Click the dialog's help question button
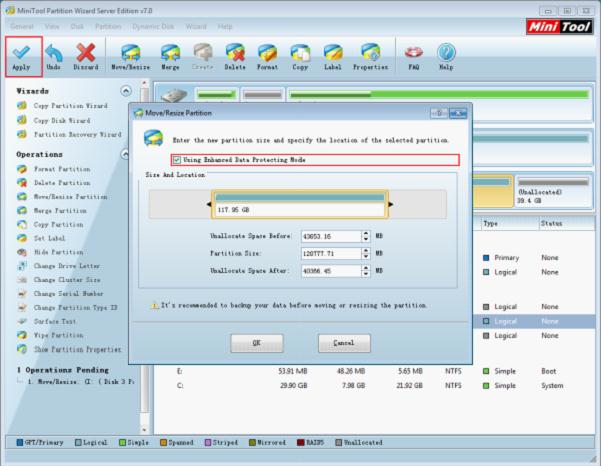This screenshot has width=602, height=466. (440, 113)
